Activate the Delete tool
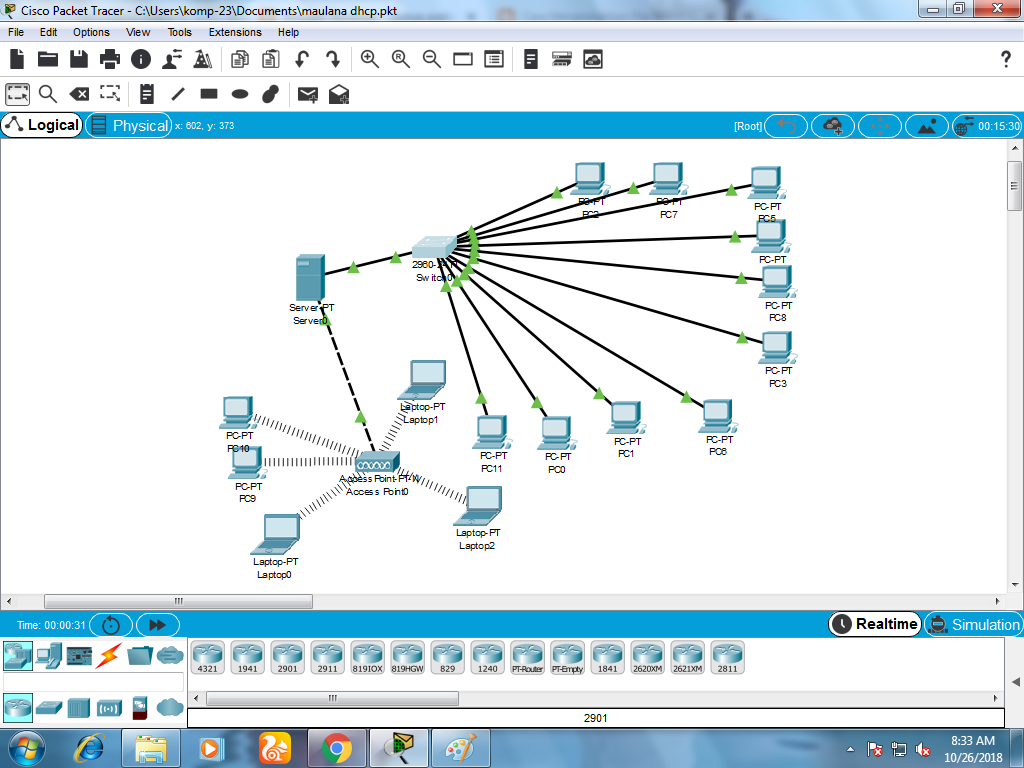This screenshot has height=768, width=1024. coord(79,94)
